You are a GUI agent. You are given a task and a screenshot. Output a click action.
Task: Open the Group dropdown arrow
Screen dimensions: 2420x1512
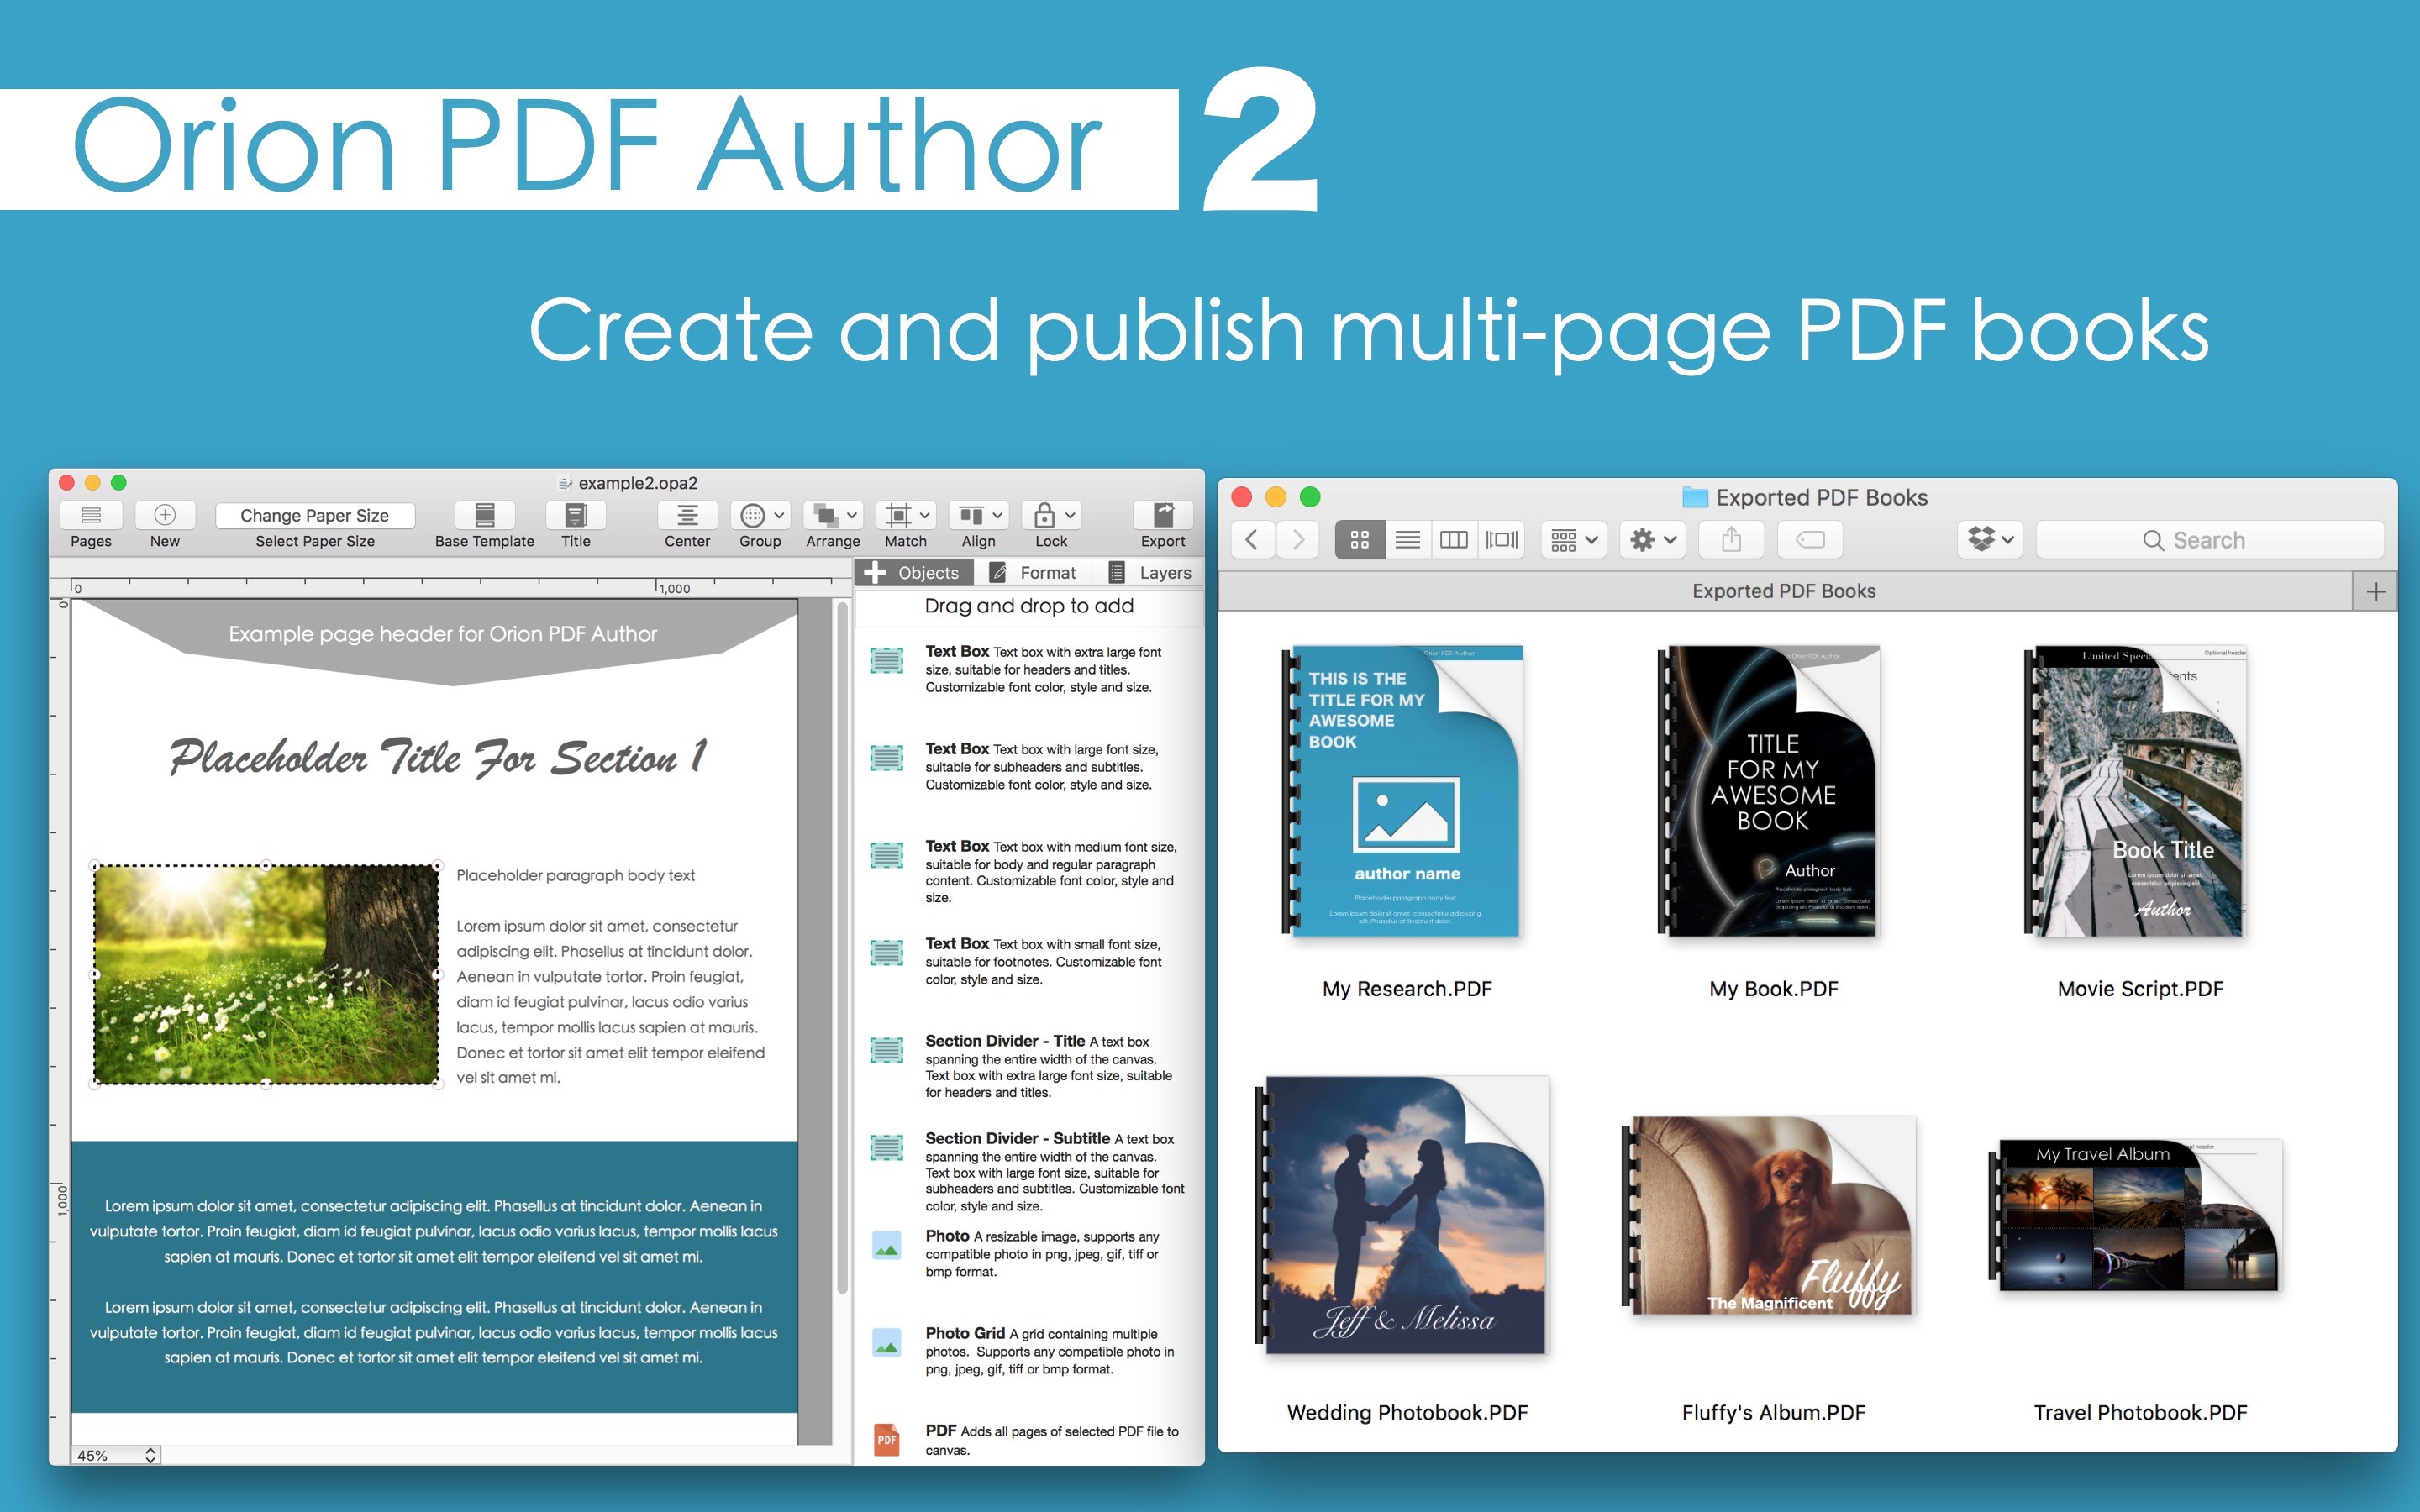point(779,515)
